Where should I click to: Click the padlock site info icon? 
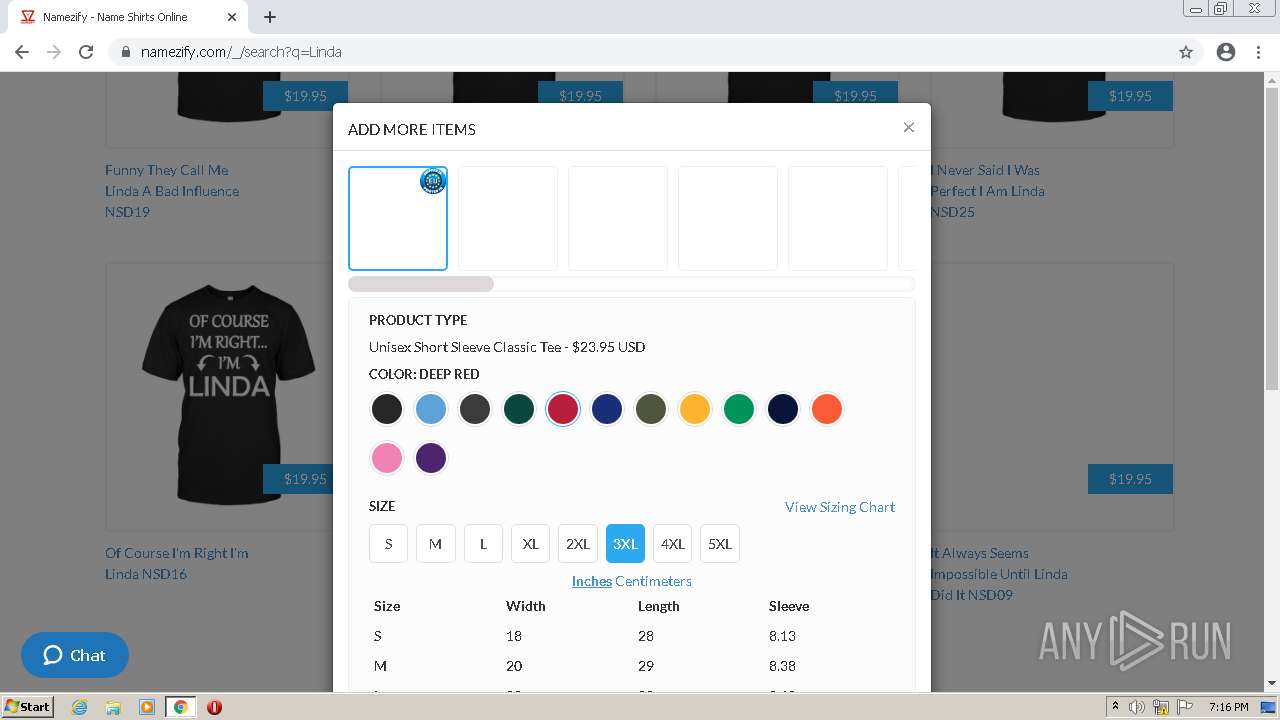click(x=125, y=52)
